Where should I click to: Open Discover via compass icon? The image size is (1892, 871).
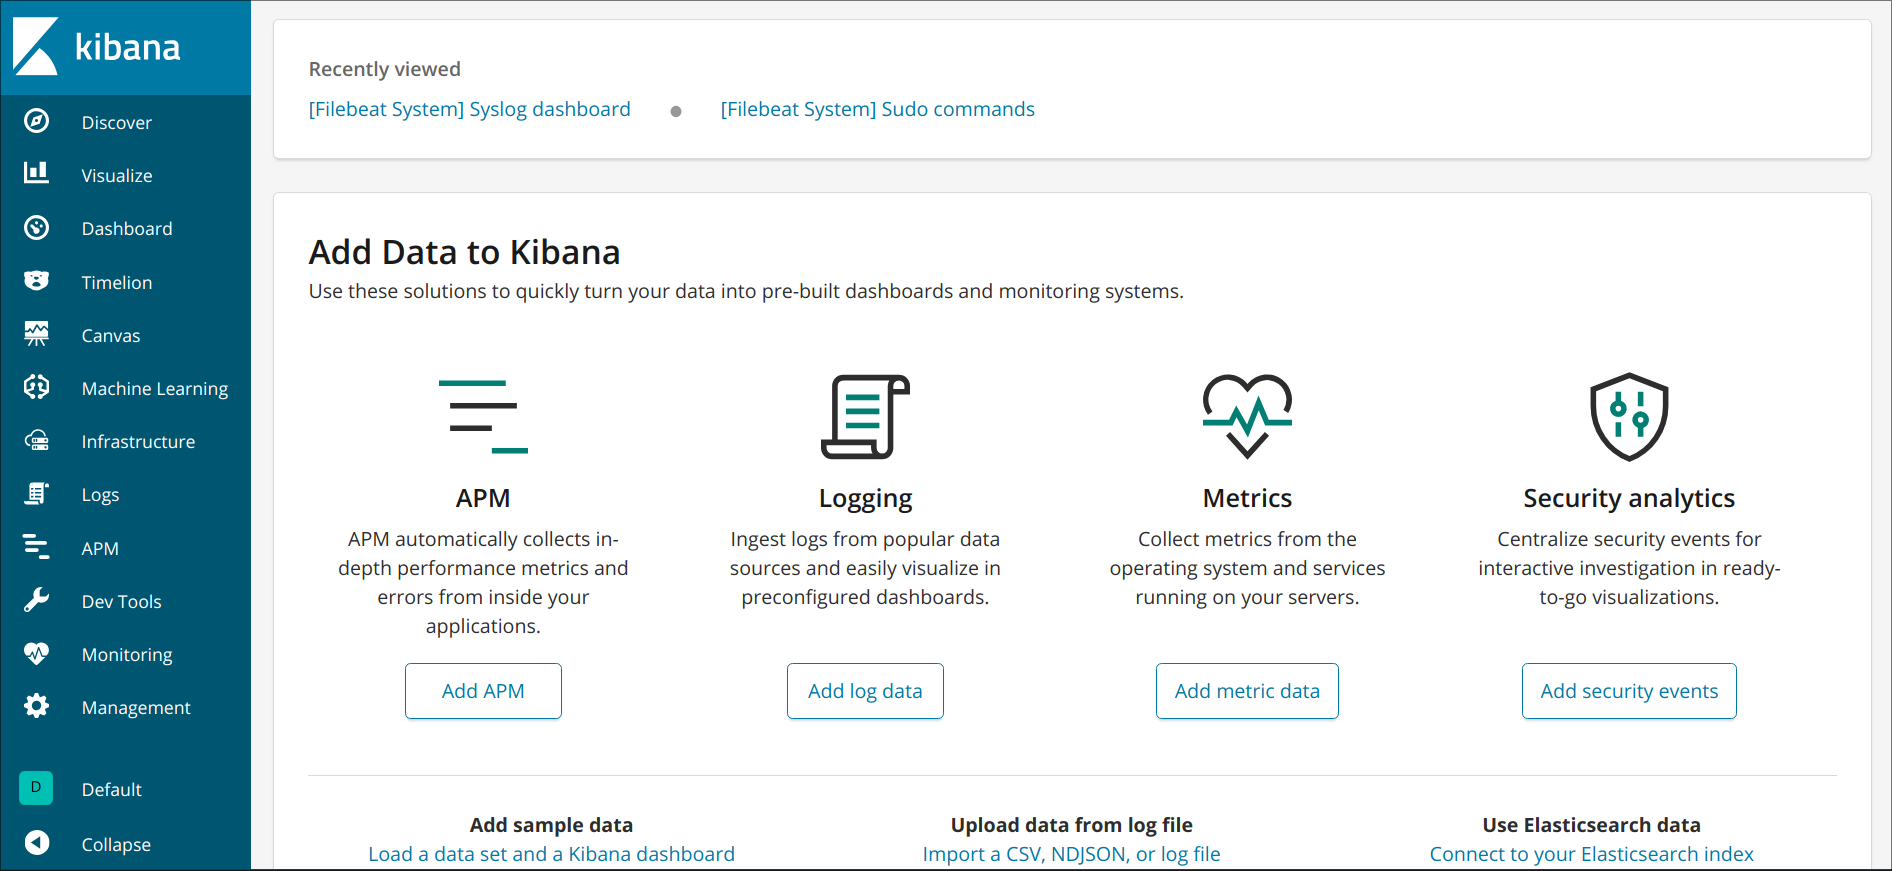coord(36,121)
